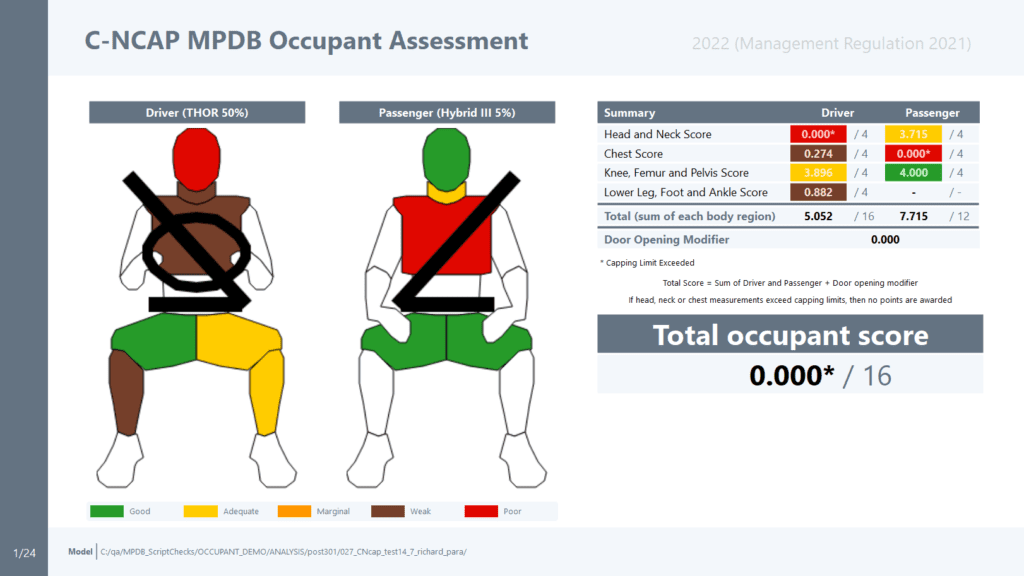
Task: Click the "Poor" legend label
Action: [x=513, y=511]
